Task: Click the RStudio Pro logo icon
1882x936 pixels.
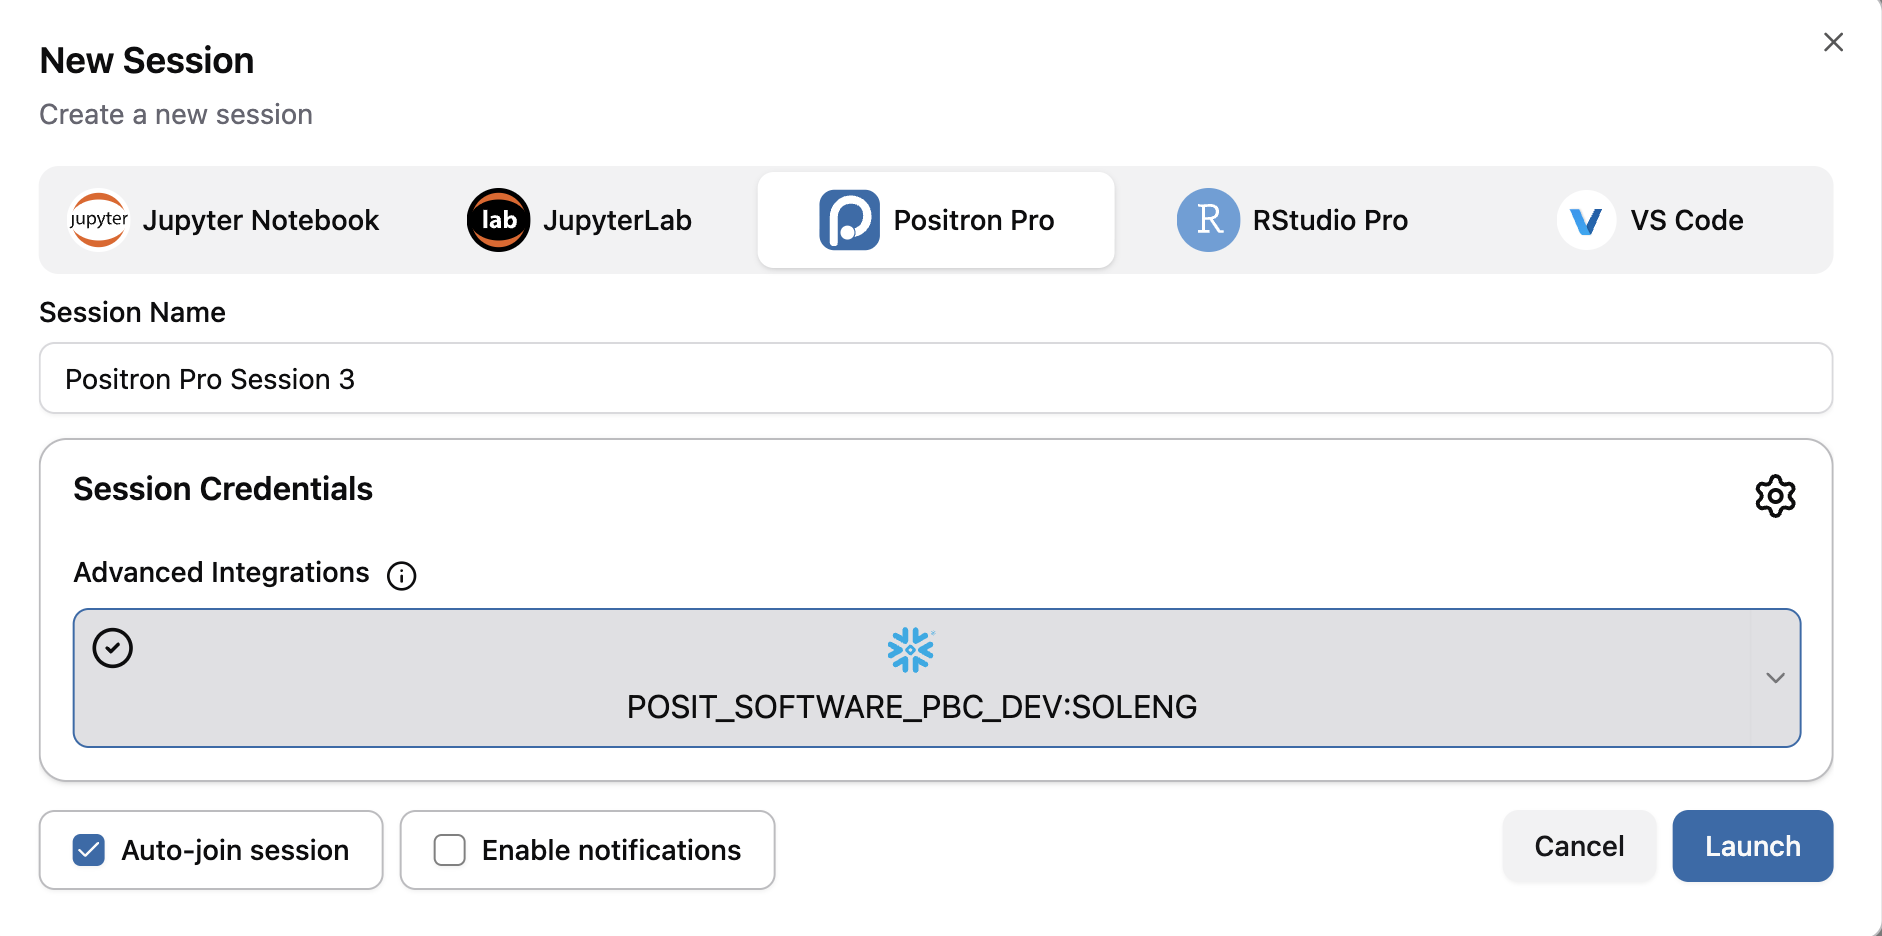Action: pyautogui.click(x=1208, y=220)
